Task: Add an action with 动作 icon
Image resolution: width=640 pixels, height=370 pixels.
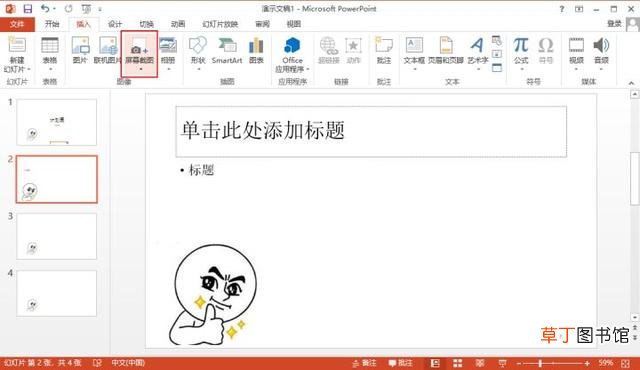Action: pyautogui.click(x=353, y=50)
